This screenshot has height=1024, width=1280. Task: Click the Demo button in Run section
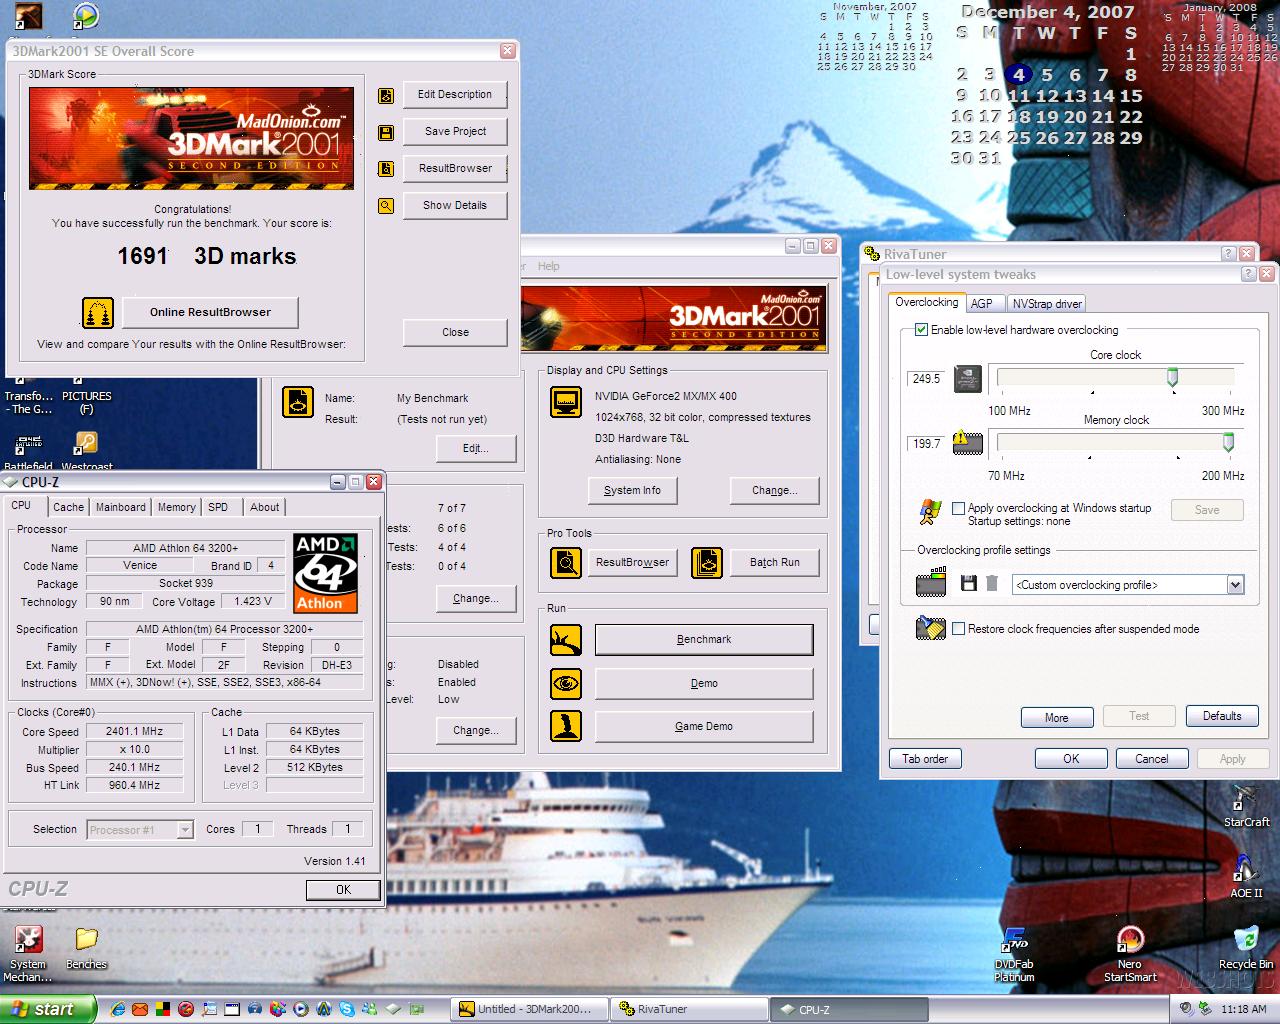click(x=704, y=683)
